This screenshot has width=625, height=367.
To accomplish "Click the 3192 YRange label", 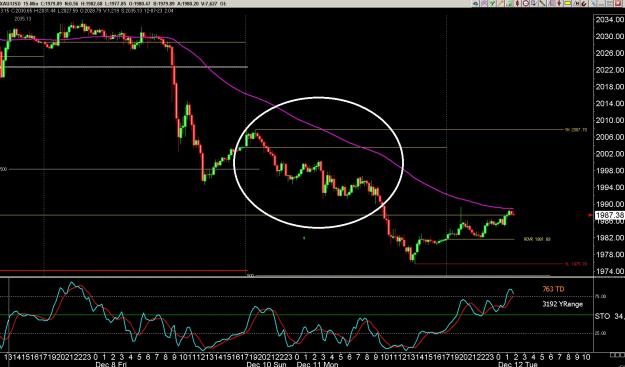I will pyautogui.click(x=562, y=304).
